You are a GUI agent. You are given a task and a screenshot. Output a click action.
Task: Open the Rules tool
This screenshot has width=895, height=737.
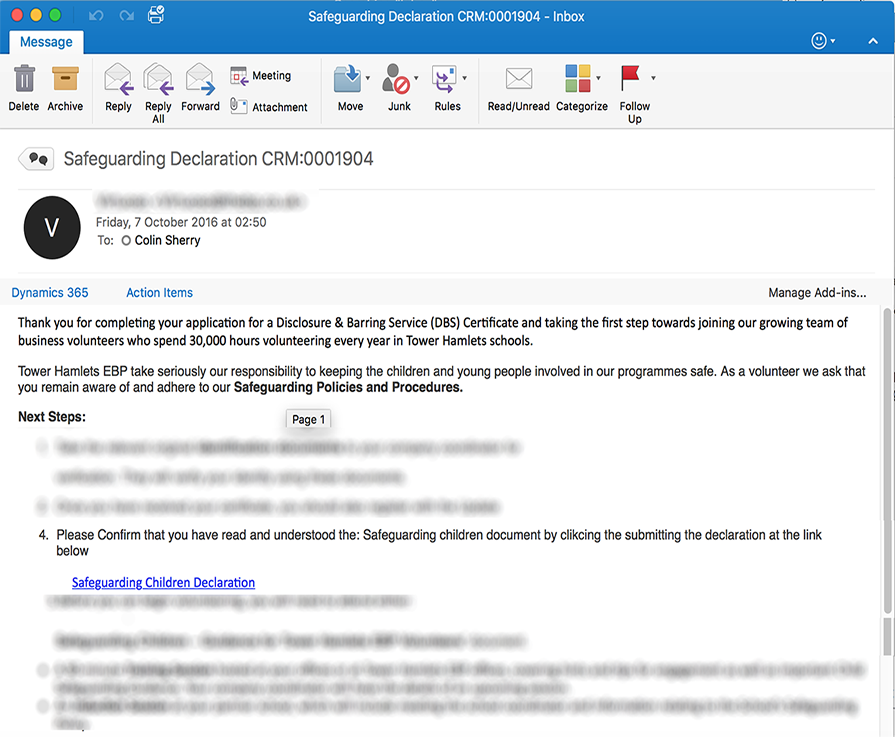448,88
